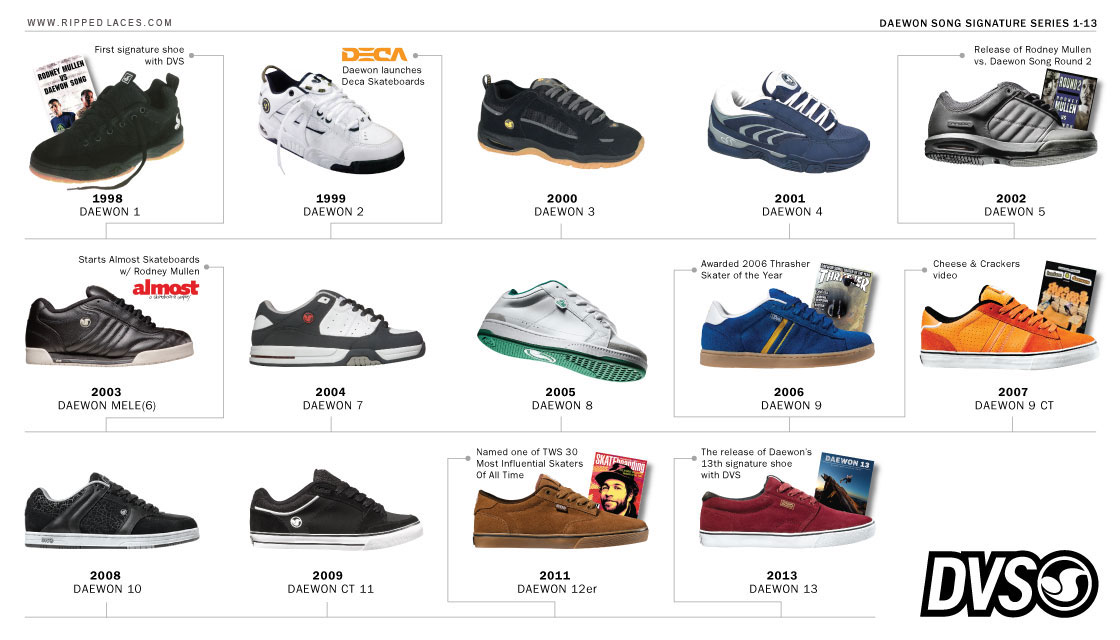The height and width of the screenshot is (640, 1120).
Task: Click the 2011 Daewon 12er label
Action: click(x=556, y=582)
